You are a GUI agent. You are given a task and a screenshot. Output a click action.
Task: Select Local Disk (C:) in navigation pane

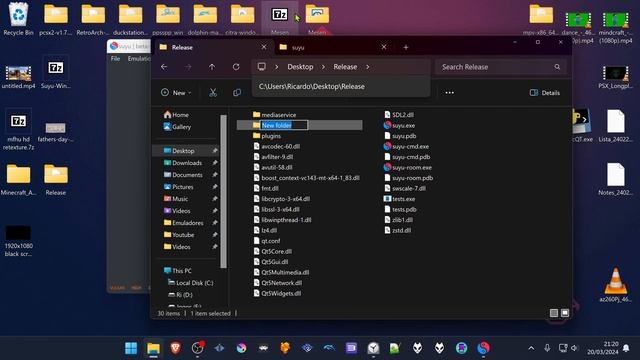coord(191,282)
